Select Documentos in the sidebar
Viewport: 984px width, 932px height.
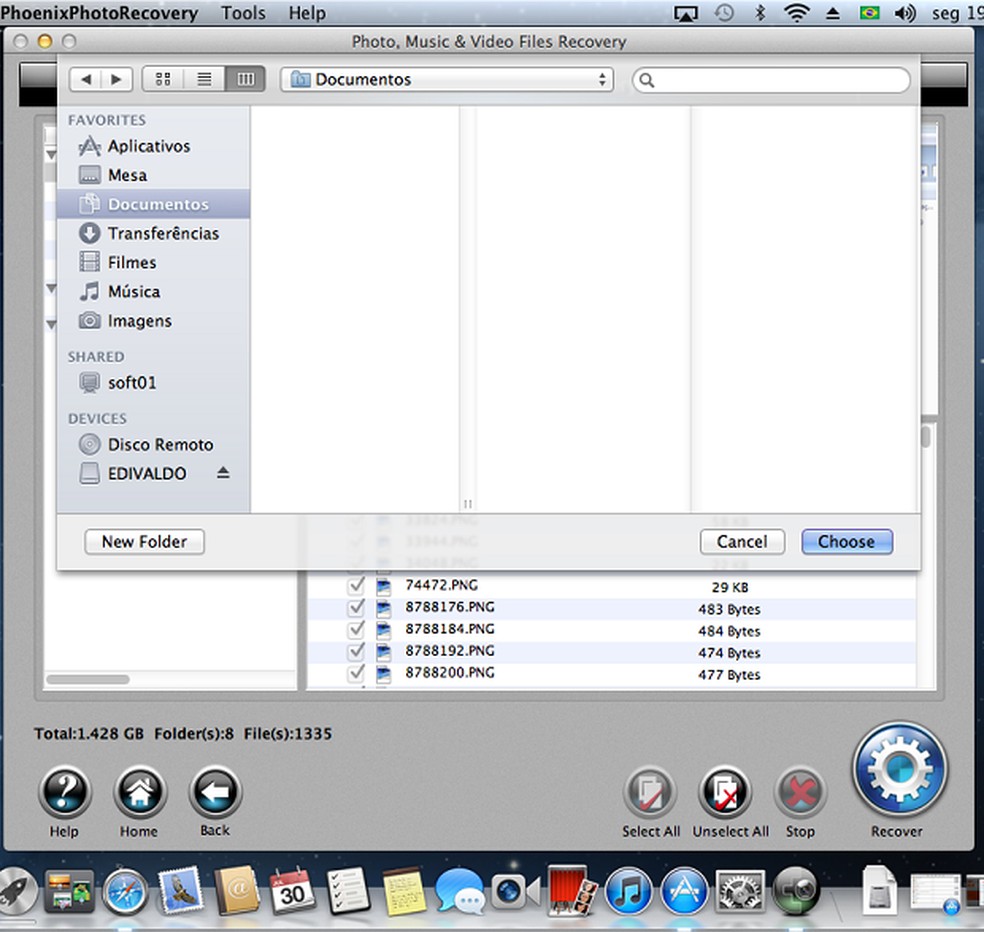[153, 204]
